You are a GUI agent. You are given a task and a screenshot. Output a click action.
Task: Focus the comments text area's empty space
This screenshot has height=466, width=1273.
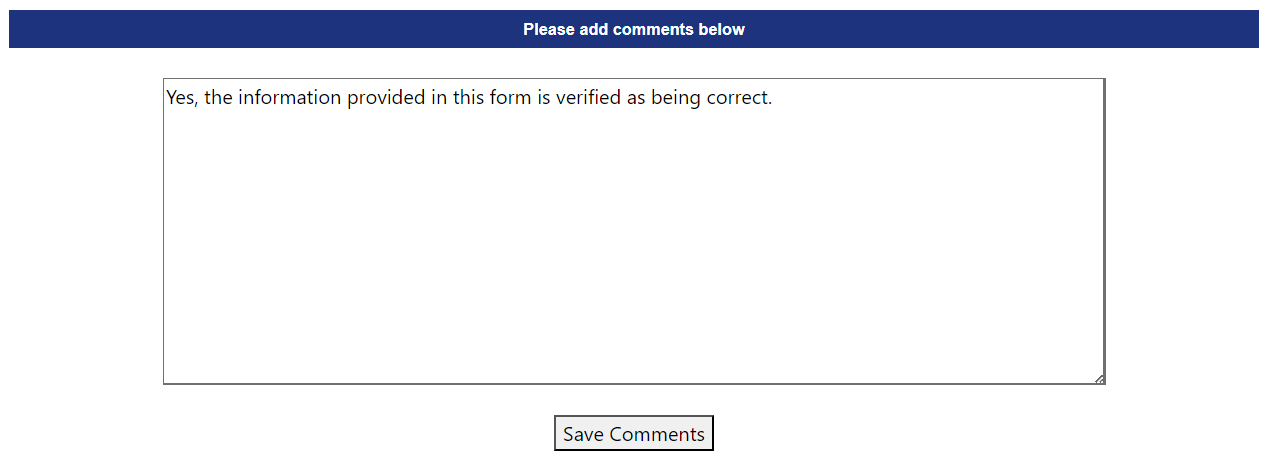click(633, 250)
